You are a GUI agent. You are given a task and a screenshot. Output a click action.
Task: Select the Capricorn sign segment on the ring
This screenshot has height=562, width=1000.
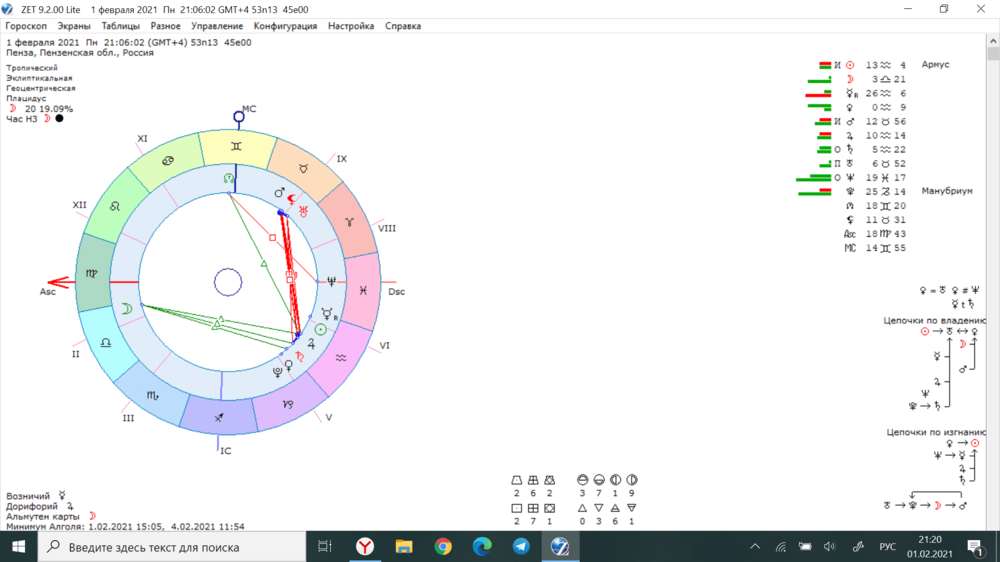tap(288, 403)
